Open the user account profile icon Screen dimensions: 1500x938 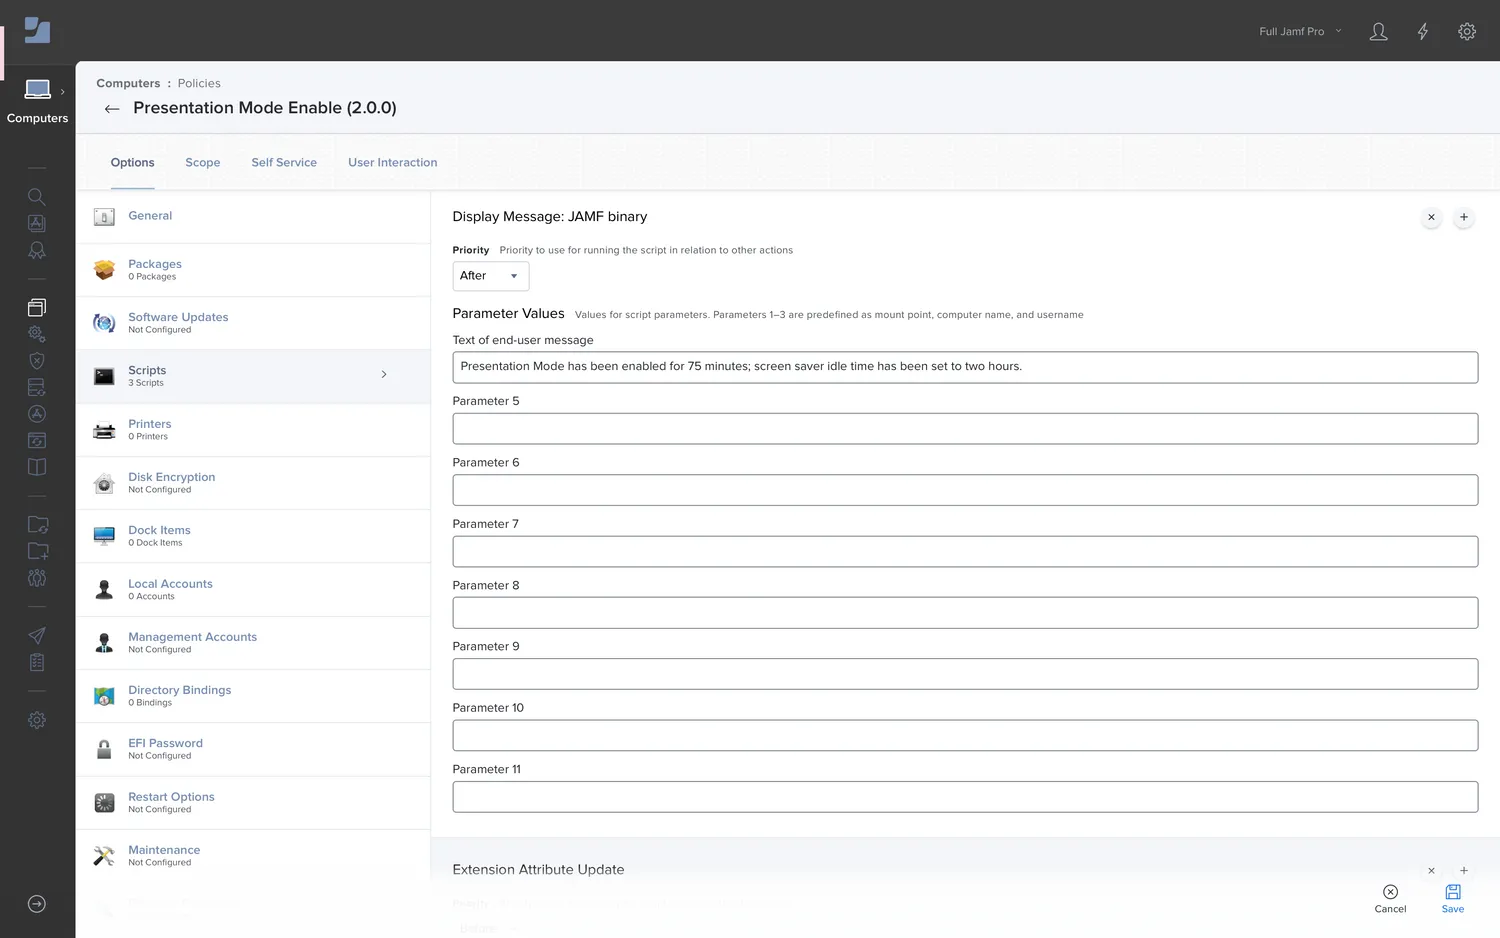[1378, 32]
